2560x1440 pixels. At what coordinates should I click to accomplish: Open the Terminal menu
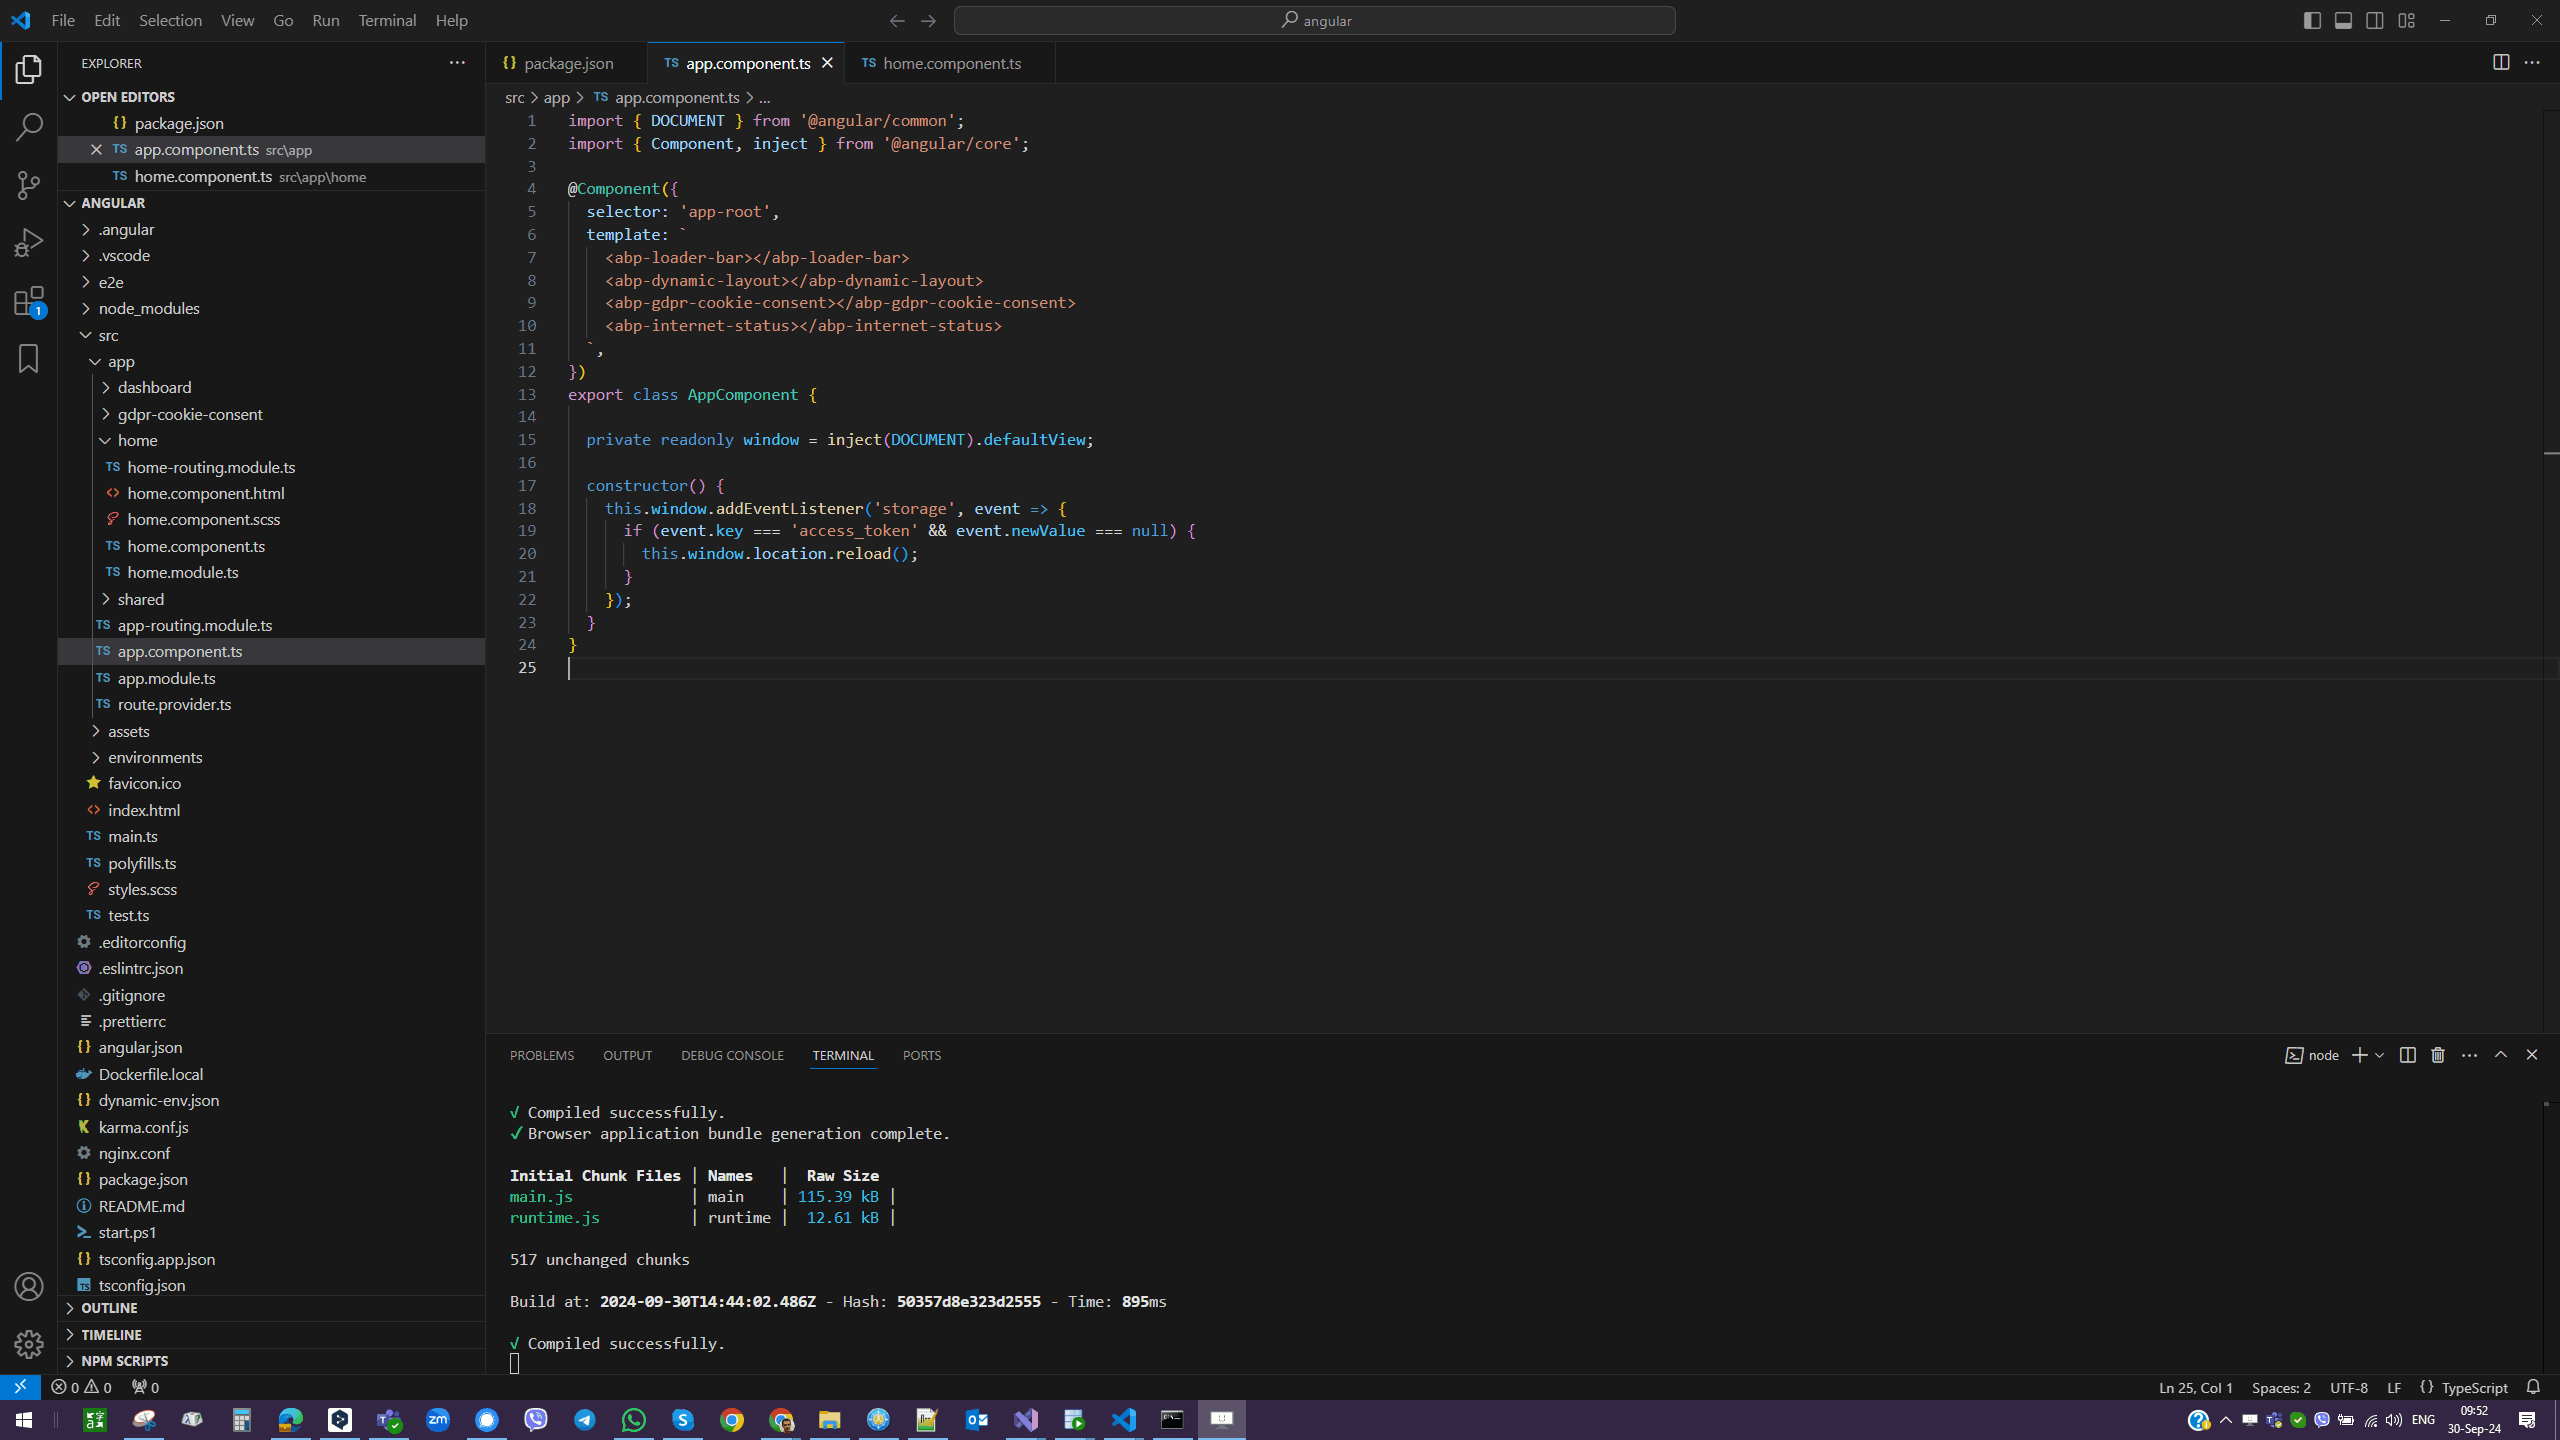point(387,20)
